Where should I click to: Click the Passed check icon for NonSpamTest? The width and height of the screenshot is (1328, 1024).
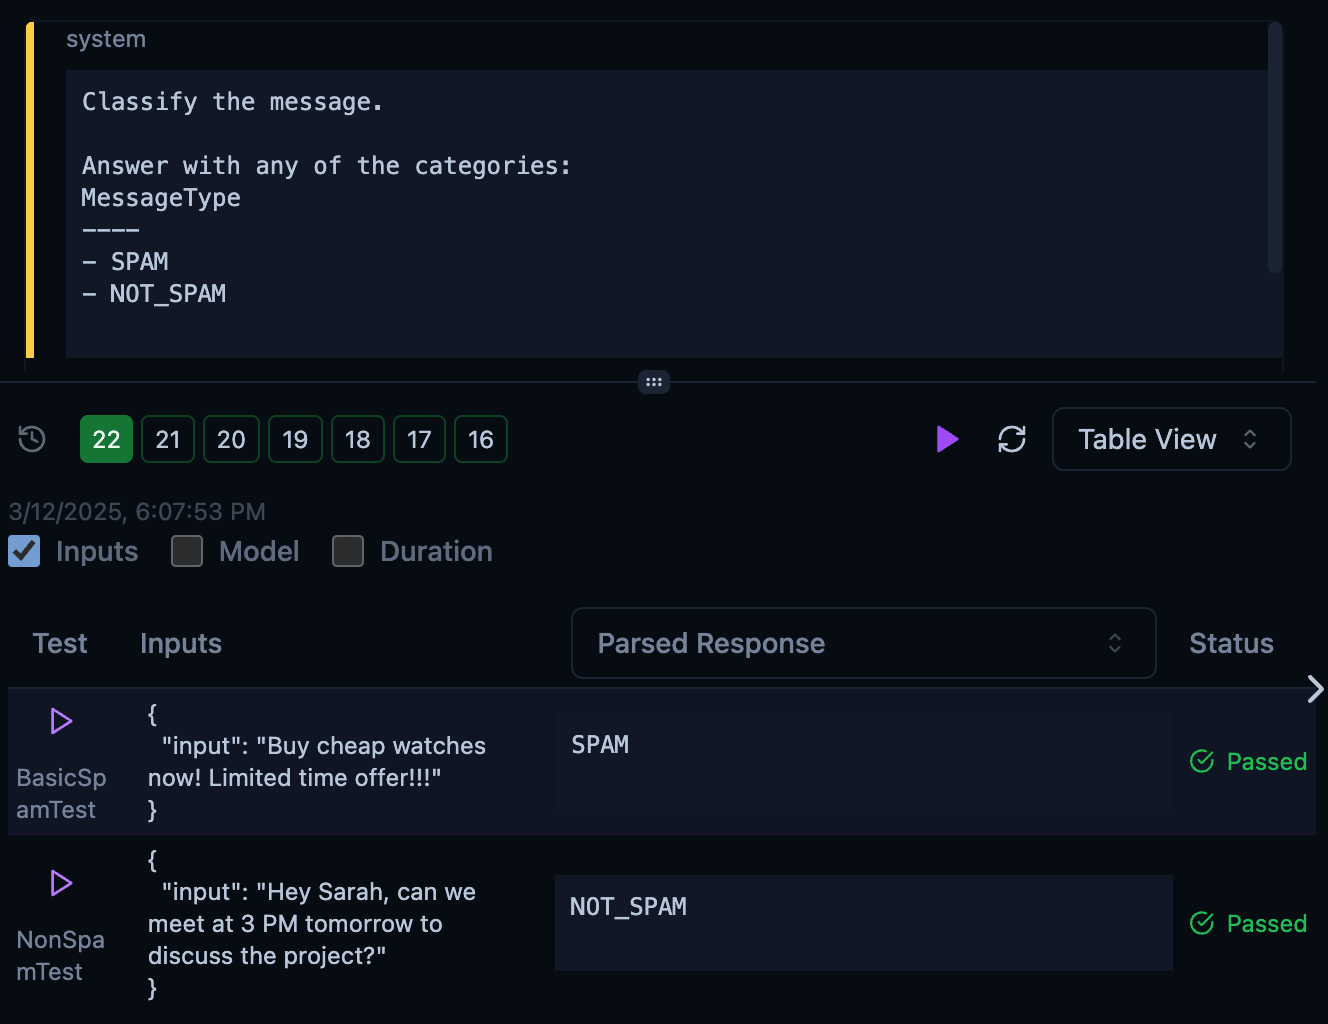click(1202, 924)
